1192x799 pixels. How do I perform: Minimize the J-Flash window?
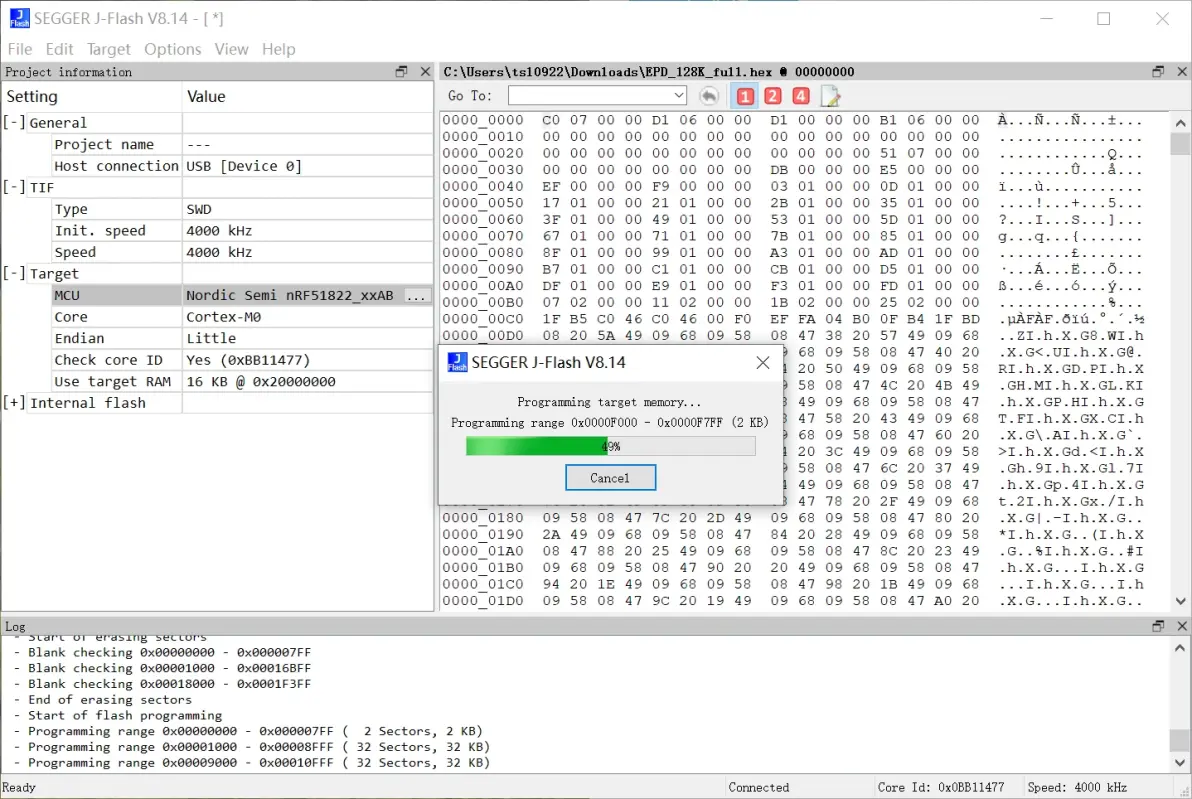coord(1046,18)
